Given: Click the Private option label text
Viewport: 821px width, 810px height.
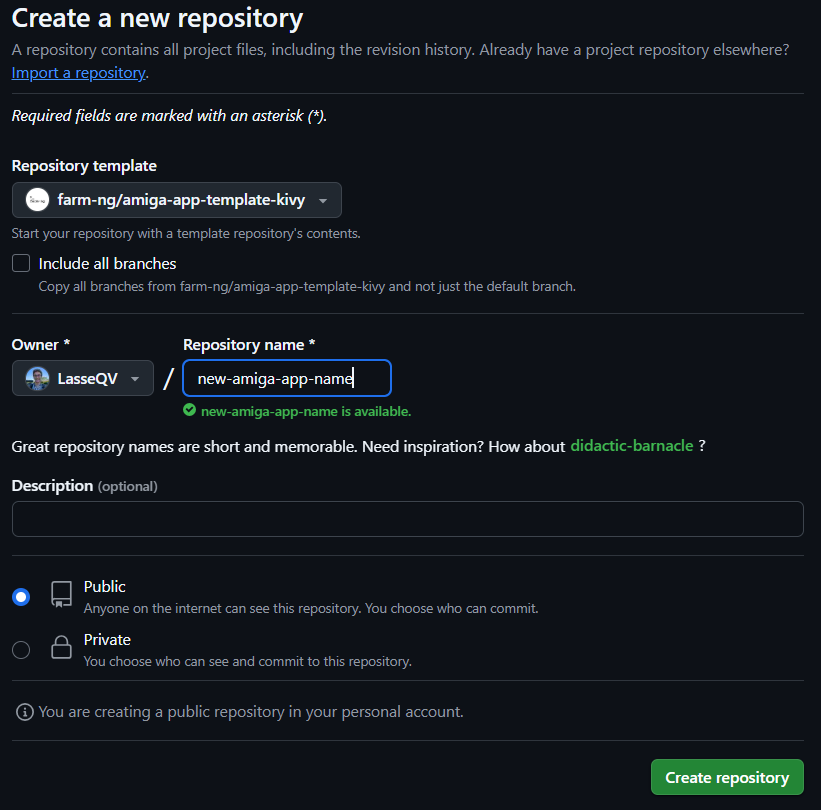Looking at the screenshot, I should tap(107, 639).
